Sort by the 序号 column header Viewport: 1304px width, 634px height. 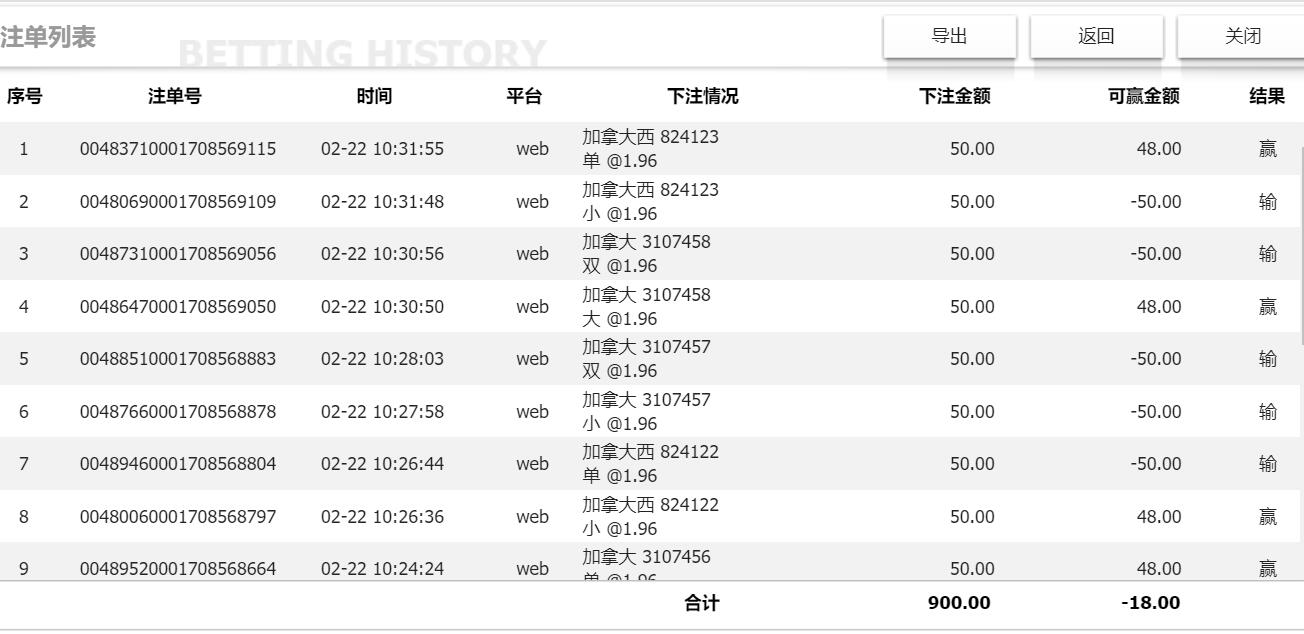tap(24, 96)
